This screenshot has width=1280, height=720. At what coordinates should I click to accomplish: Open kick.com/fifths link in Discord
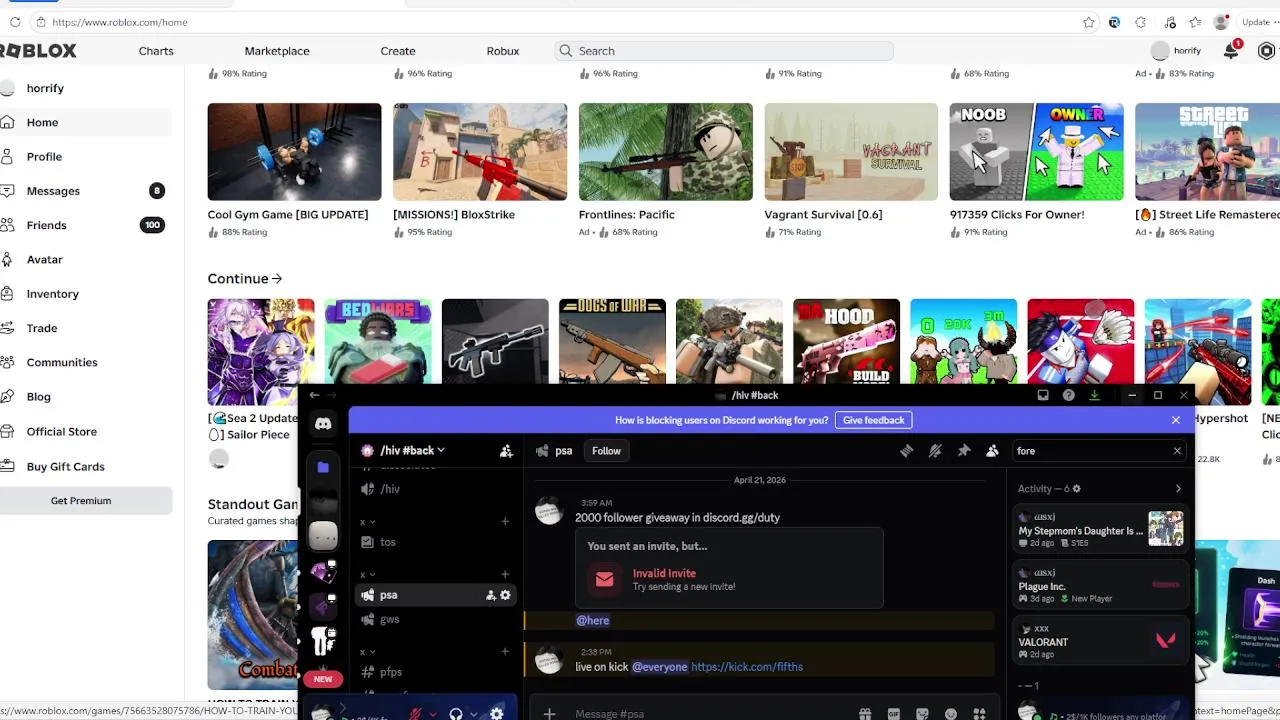point(747,667)
